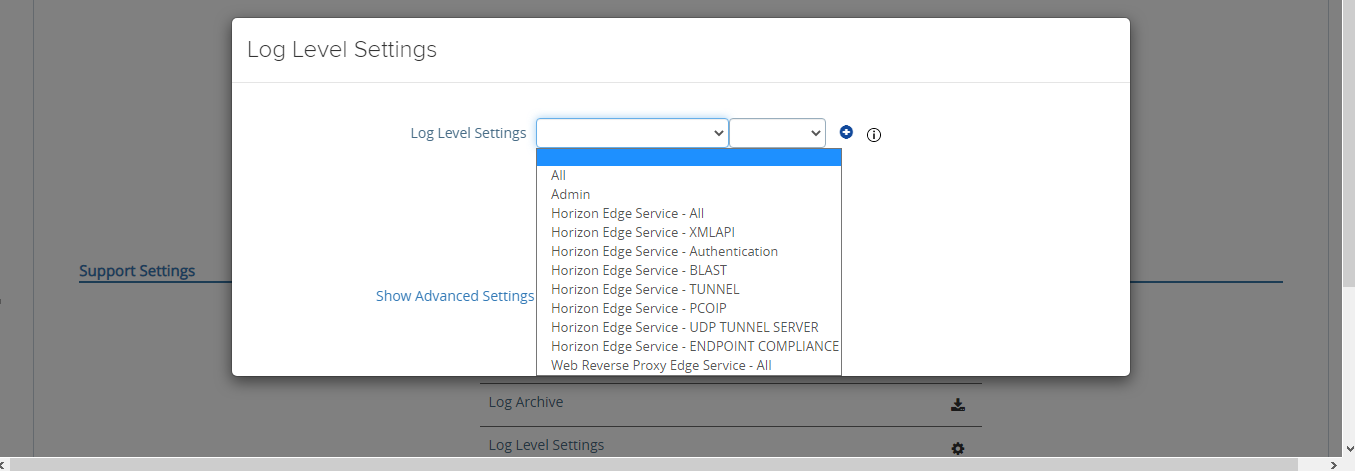Select Horizon Edge Service - ENDPOINT COMPLIANCE
1355x471 pixels.
pyautogui.click(x=689, y=346)
